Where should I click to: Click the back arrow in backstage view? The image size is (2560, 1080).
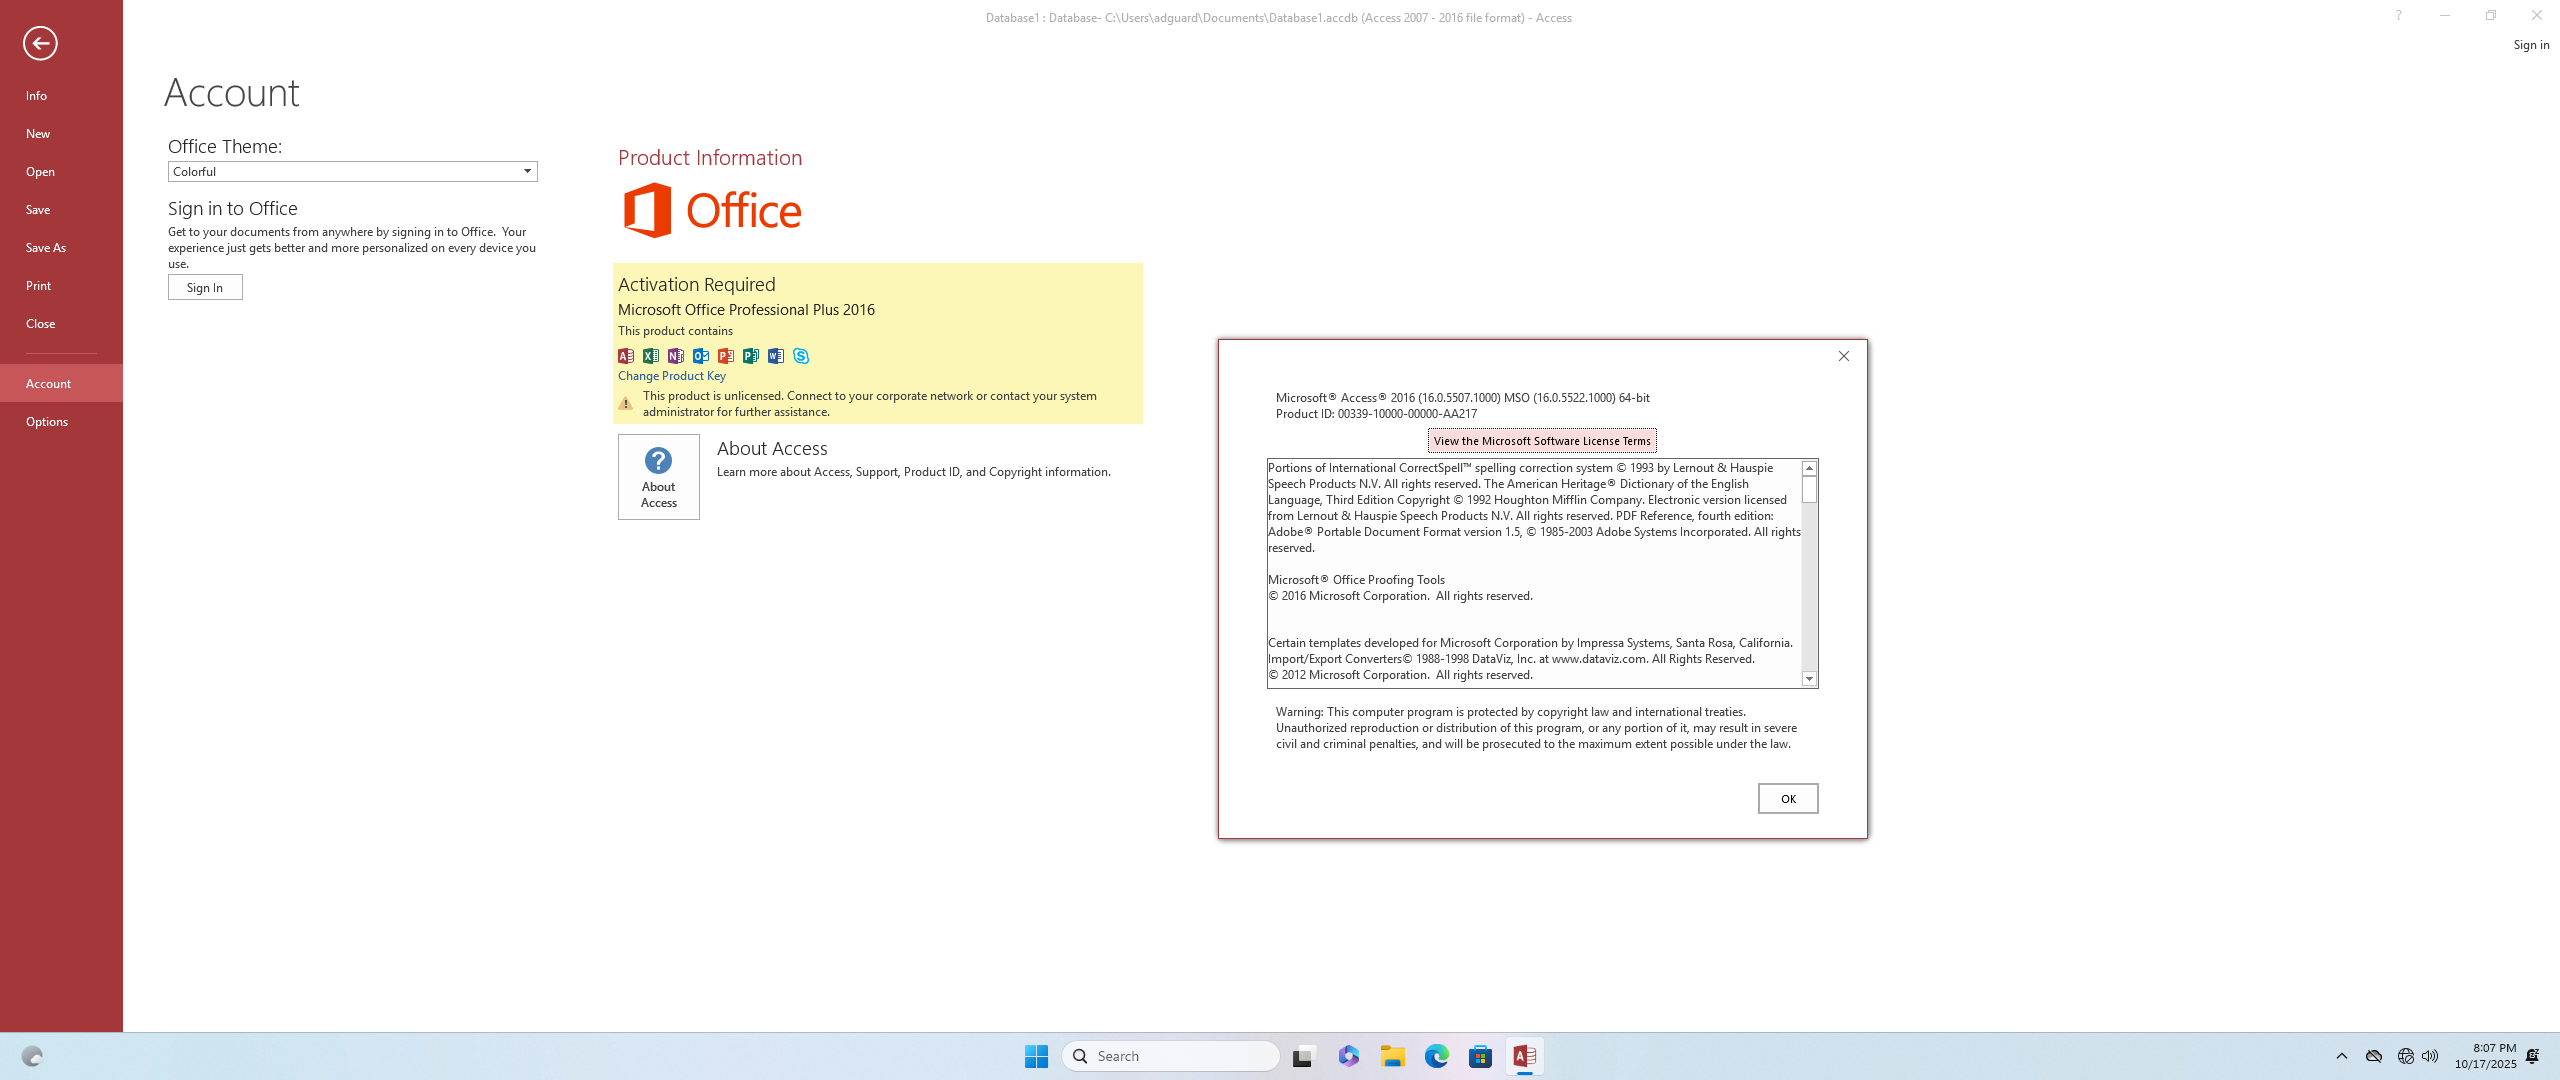click(x=40, y=43)
